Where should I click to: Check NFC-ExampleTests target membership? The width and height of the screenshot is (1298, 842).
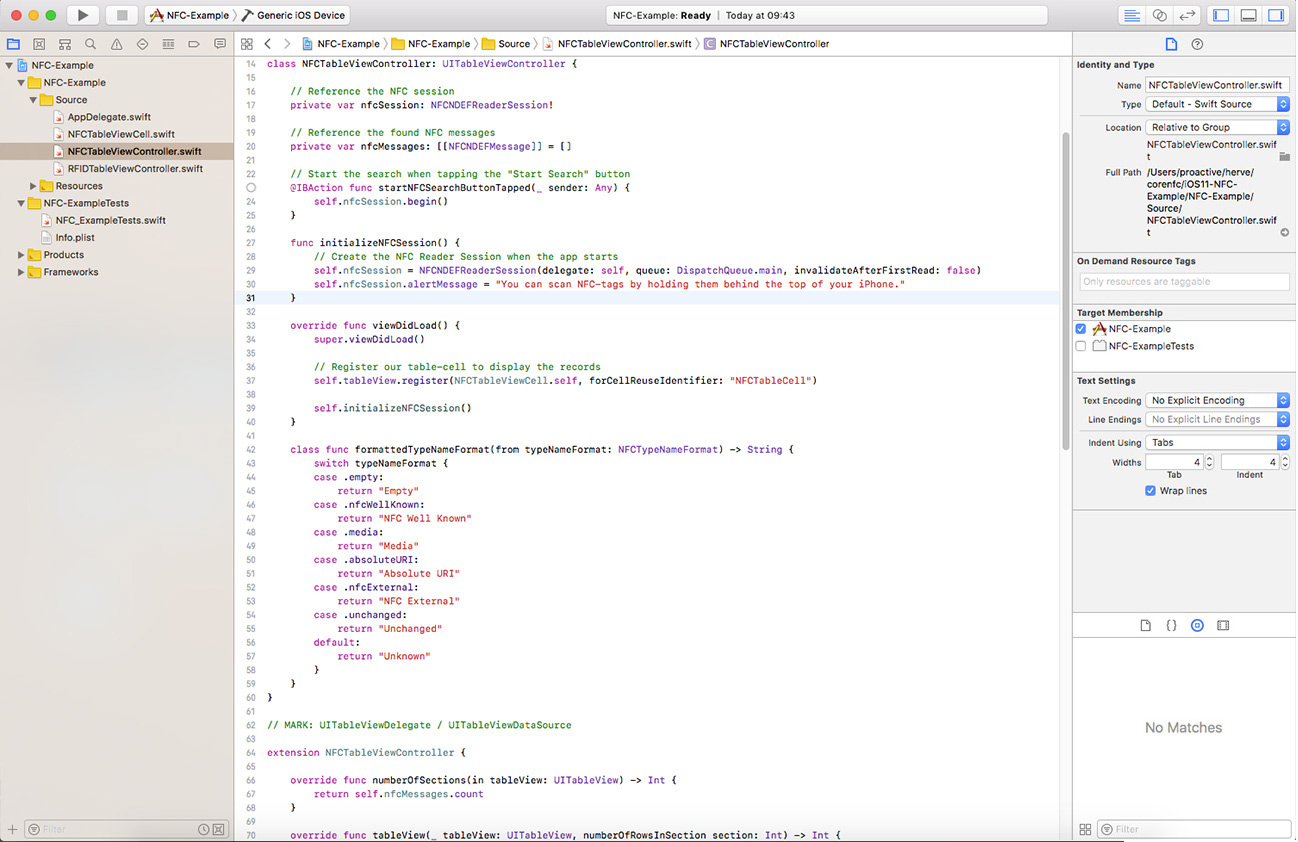click(x=1081, y=346)
